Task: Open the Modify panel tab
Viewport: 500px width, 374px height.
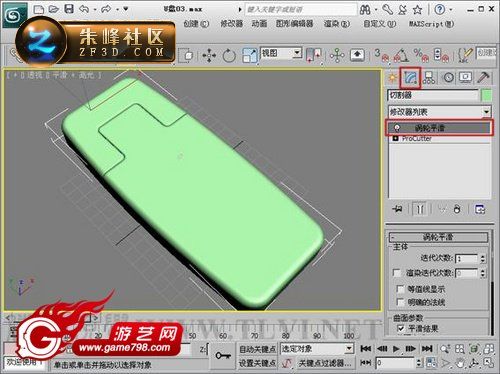Action: [x=410, y=77]
